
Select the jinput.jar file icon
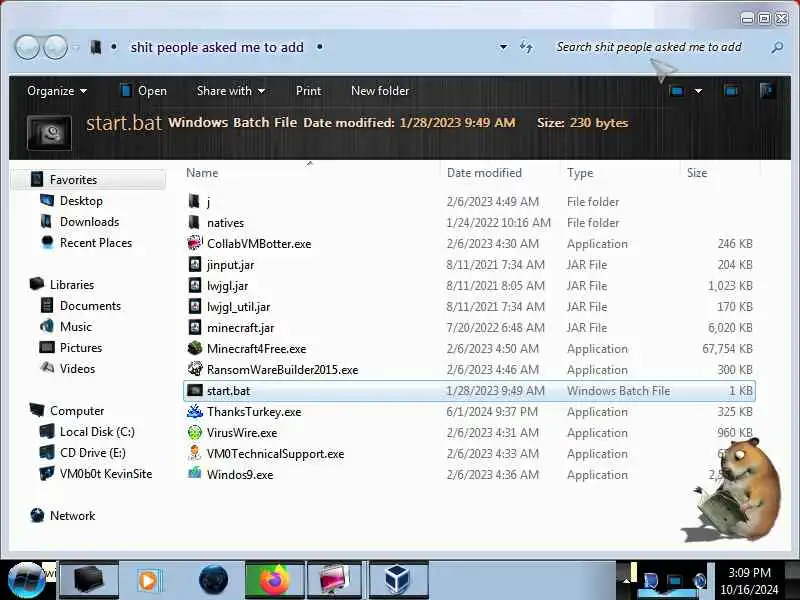tap(194, 264)
